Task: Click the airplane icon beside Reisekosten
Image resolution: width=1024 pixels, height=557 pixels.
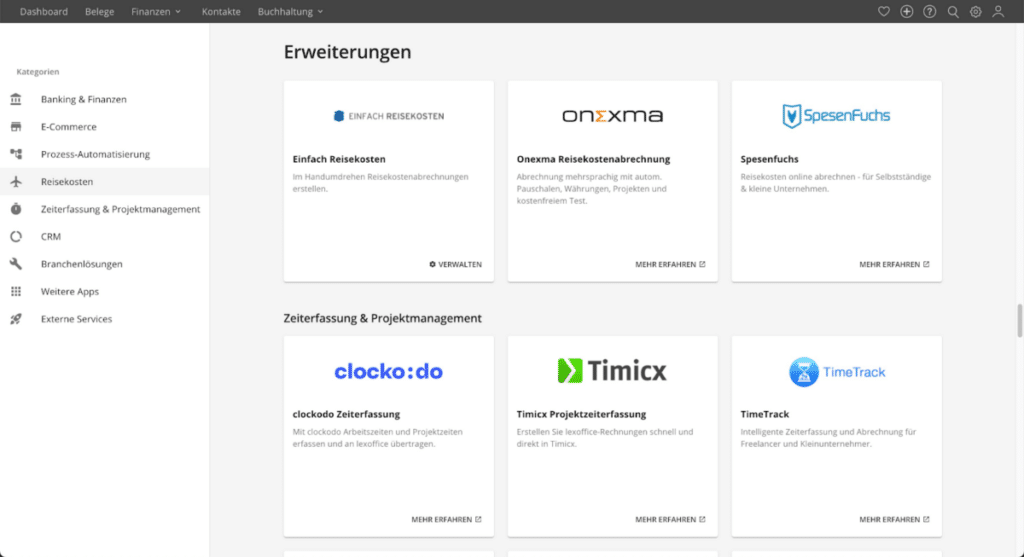Action: [x=16, y=182]
